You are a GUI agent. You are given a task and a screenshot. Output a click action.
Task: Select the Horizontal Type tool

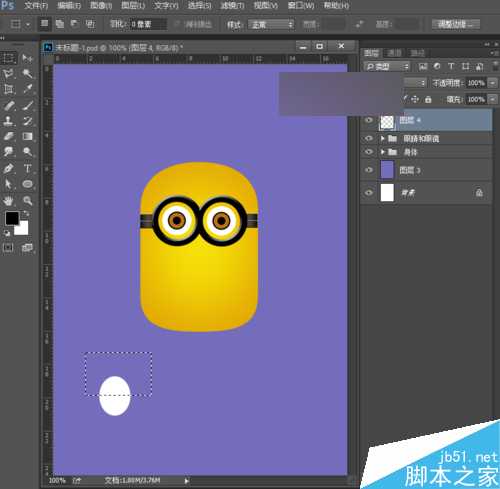(x=28, y=168)
